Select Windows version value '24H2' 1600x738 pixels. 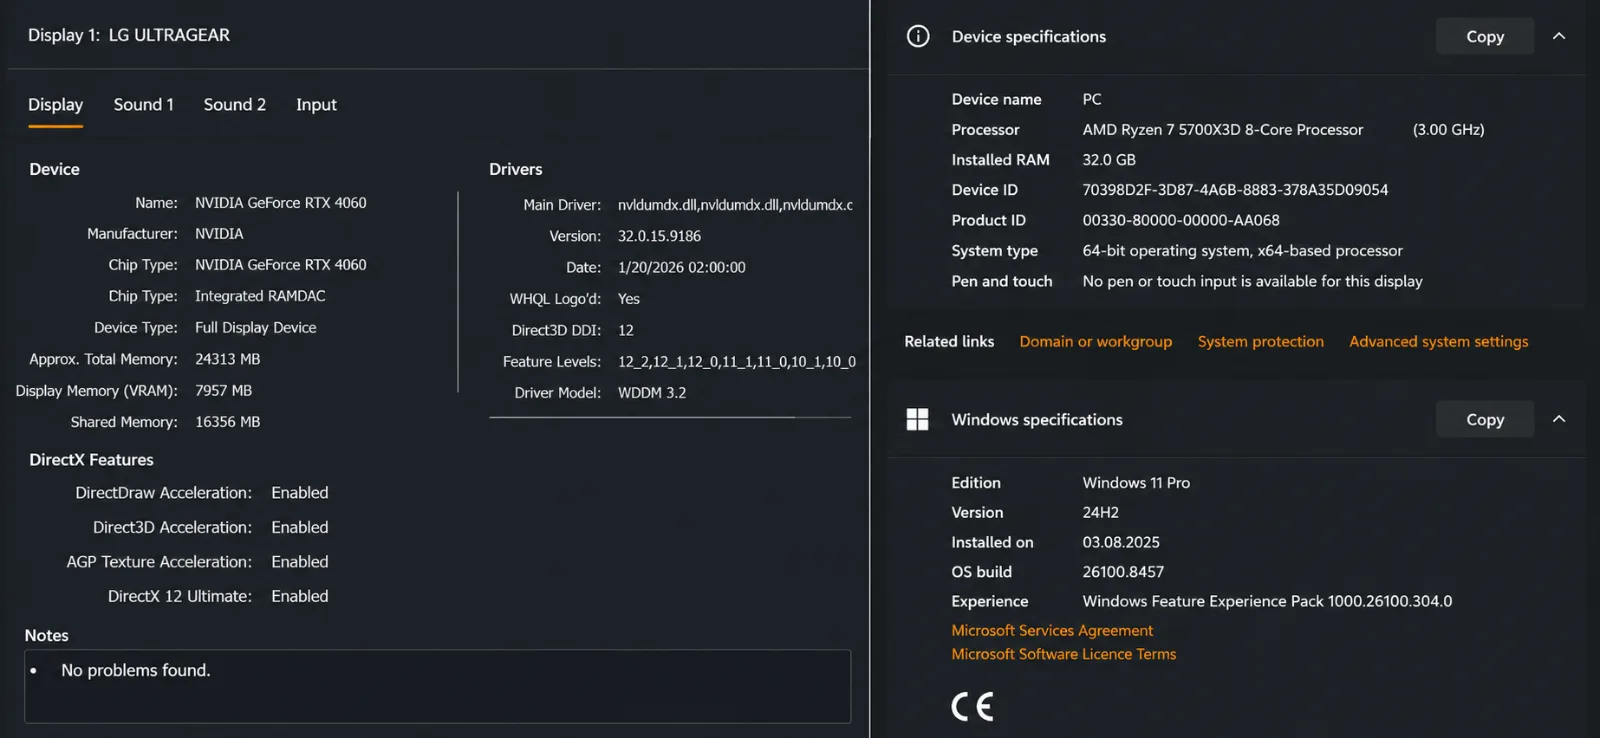(x=1100, y=512)
